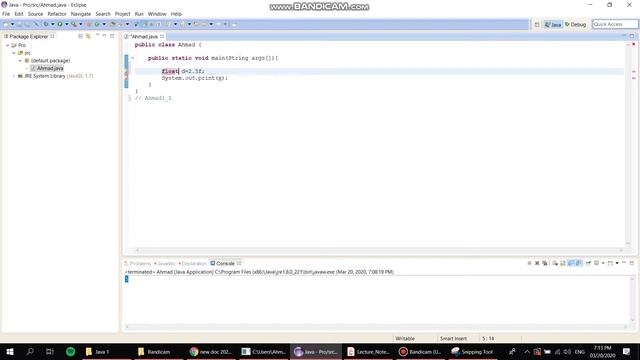Image resolution: width=640 pixels, height=360 pixels.
Task: Click the green Run button
Action: 60,24
